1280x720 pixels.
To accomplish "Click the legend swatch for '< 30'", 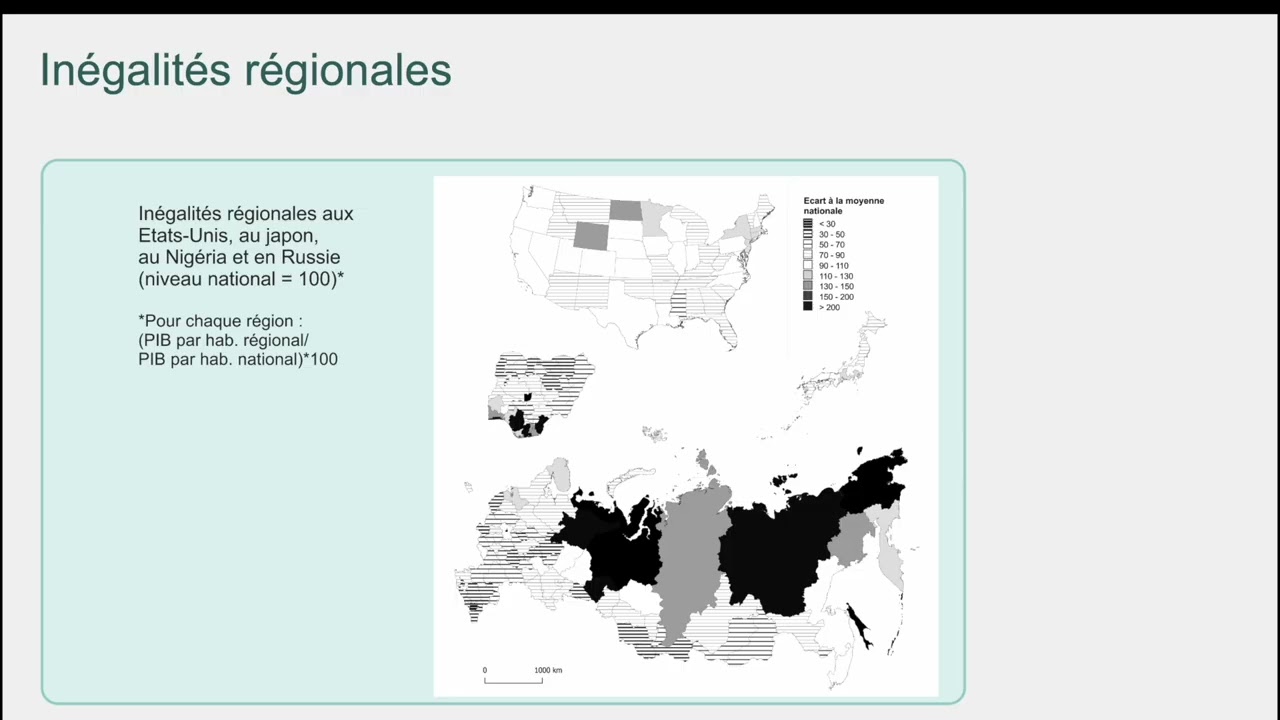I will click(x=808, y=224).
